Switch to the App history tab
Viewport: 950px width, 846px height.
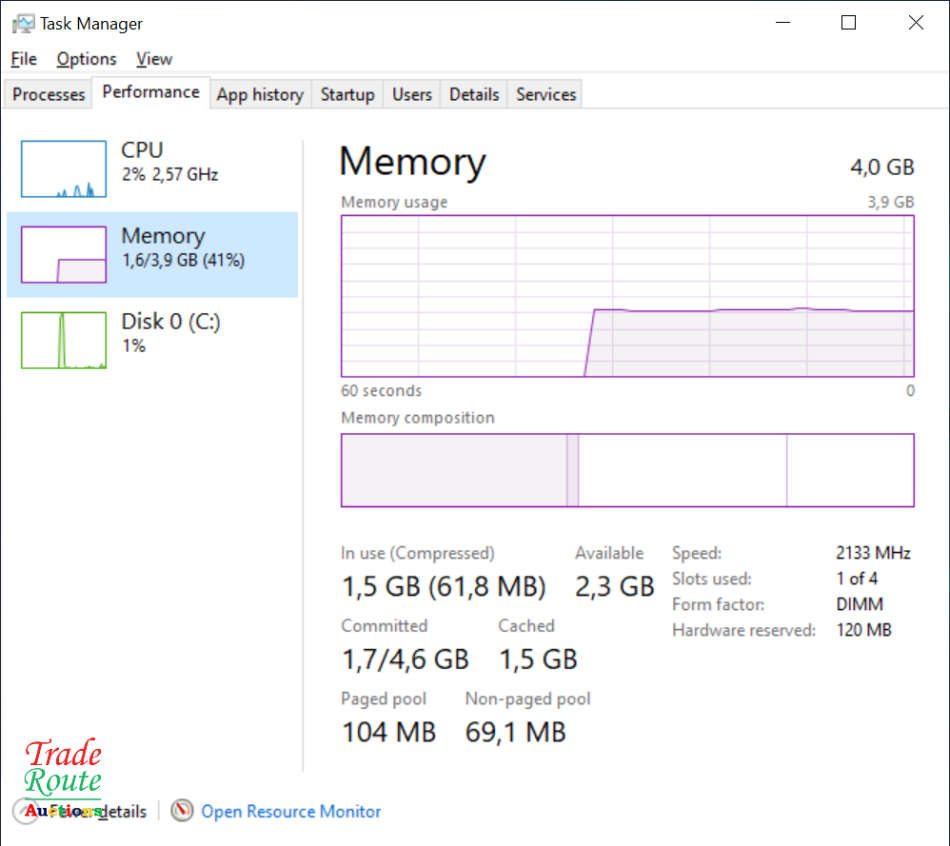[x=259, y=94]
